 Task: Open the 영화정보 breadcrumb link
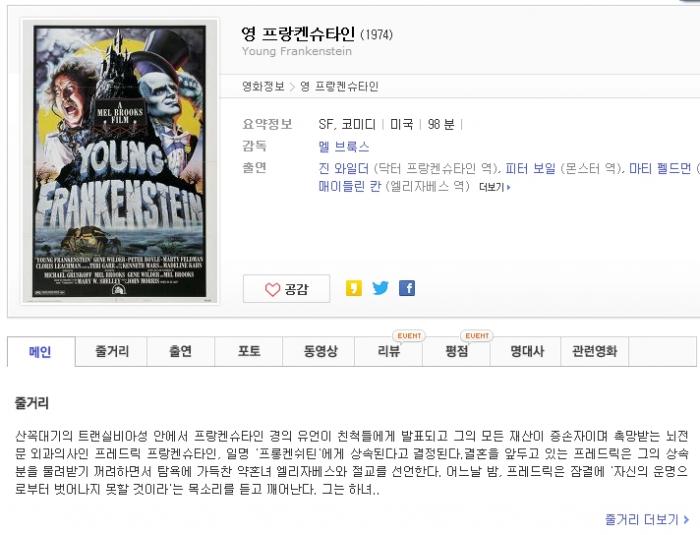263,86
